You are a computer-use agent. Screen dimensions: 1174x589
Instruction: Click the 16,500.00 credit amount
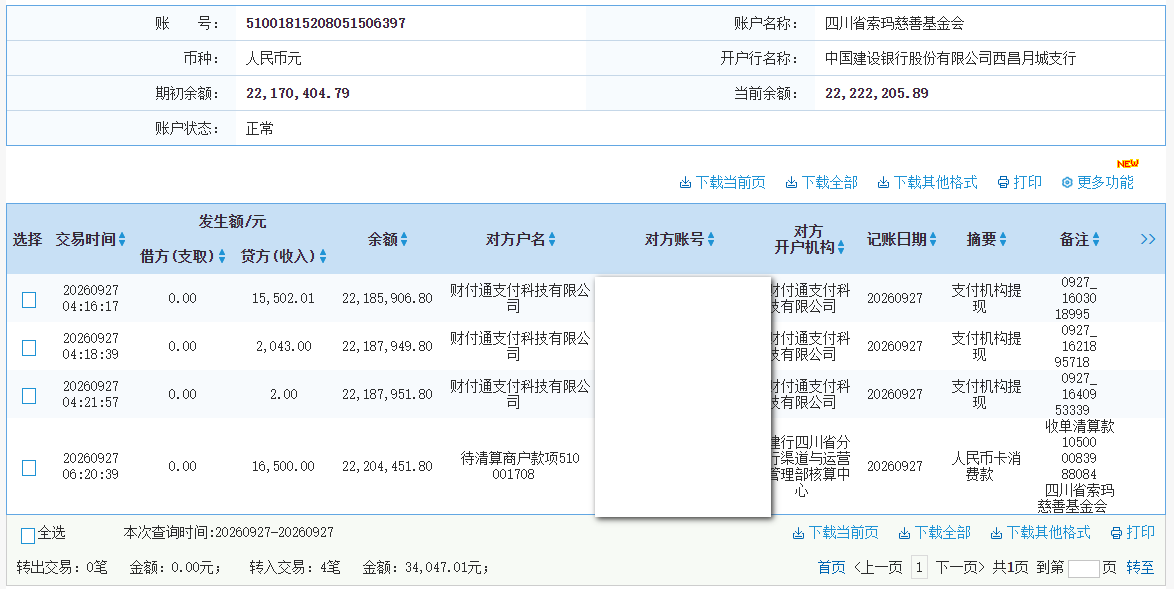tap(283, 466)
